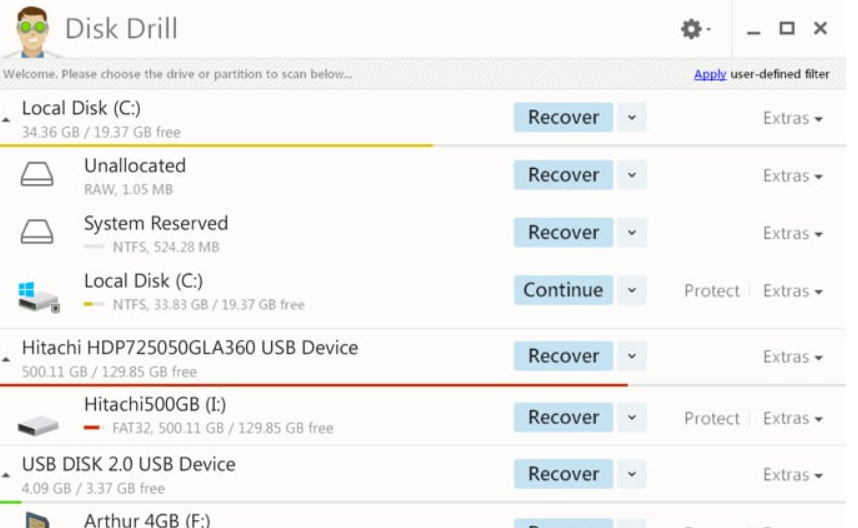Open Extras menu for Hitachi500GB (I:)
Image resolution: width=858 pixels, height=528 pixels.
click(792, 419)
